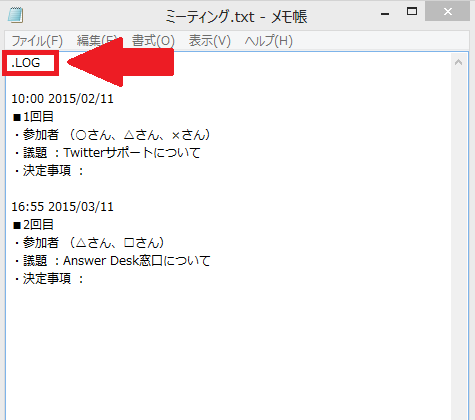Open the ヘルプ(H) menu
This screenshot has width=475, height=420.
[268, 41]
